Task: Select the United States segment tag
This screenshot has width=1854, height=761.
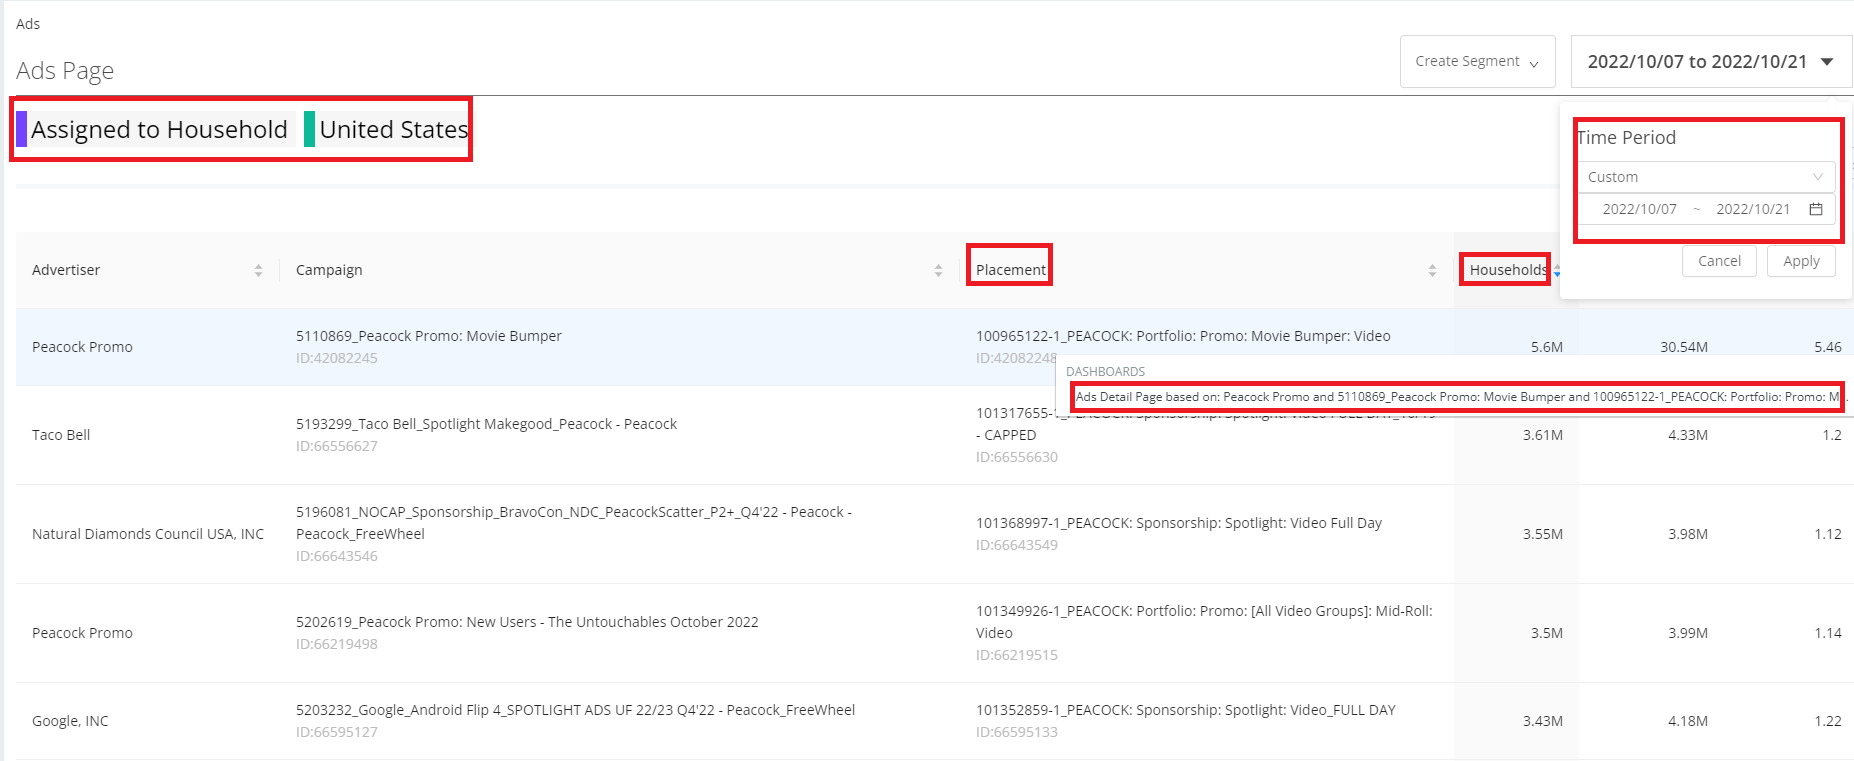Action: pos(387,129)
